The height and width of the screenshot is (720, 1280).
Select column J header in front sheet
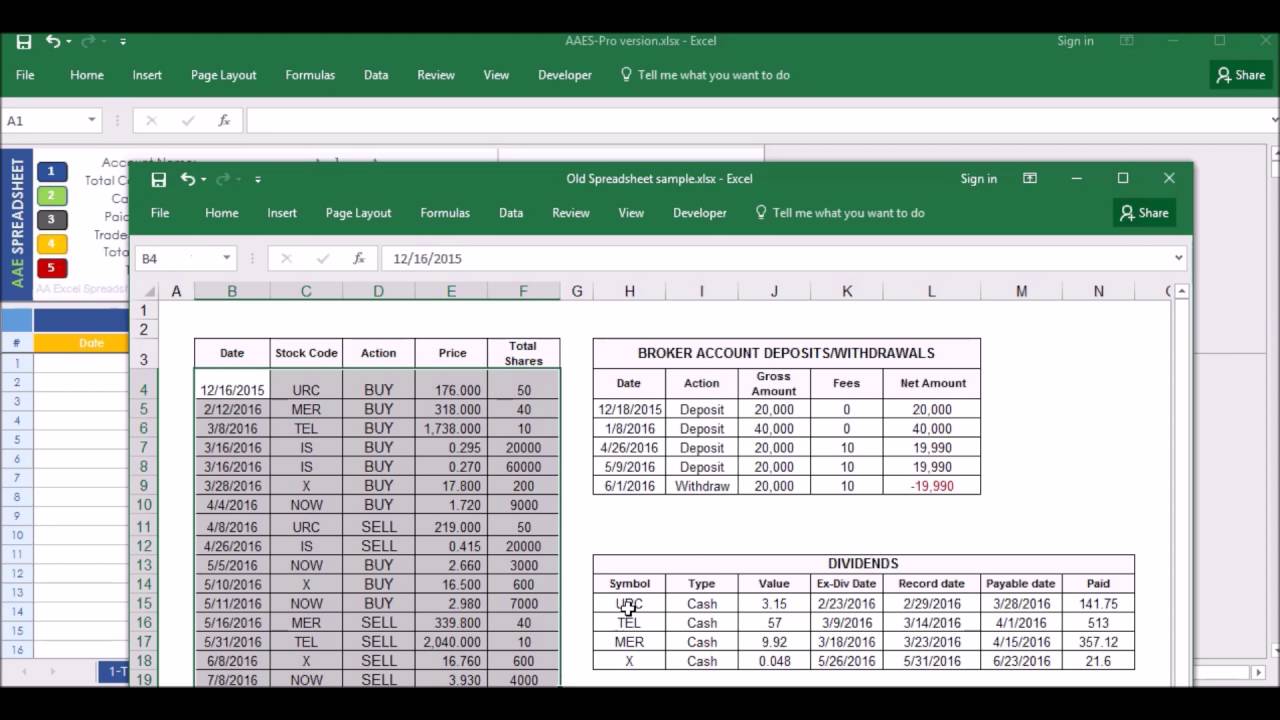pos(774,291)
